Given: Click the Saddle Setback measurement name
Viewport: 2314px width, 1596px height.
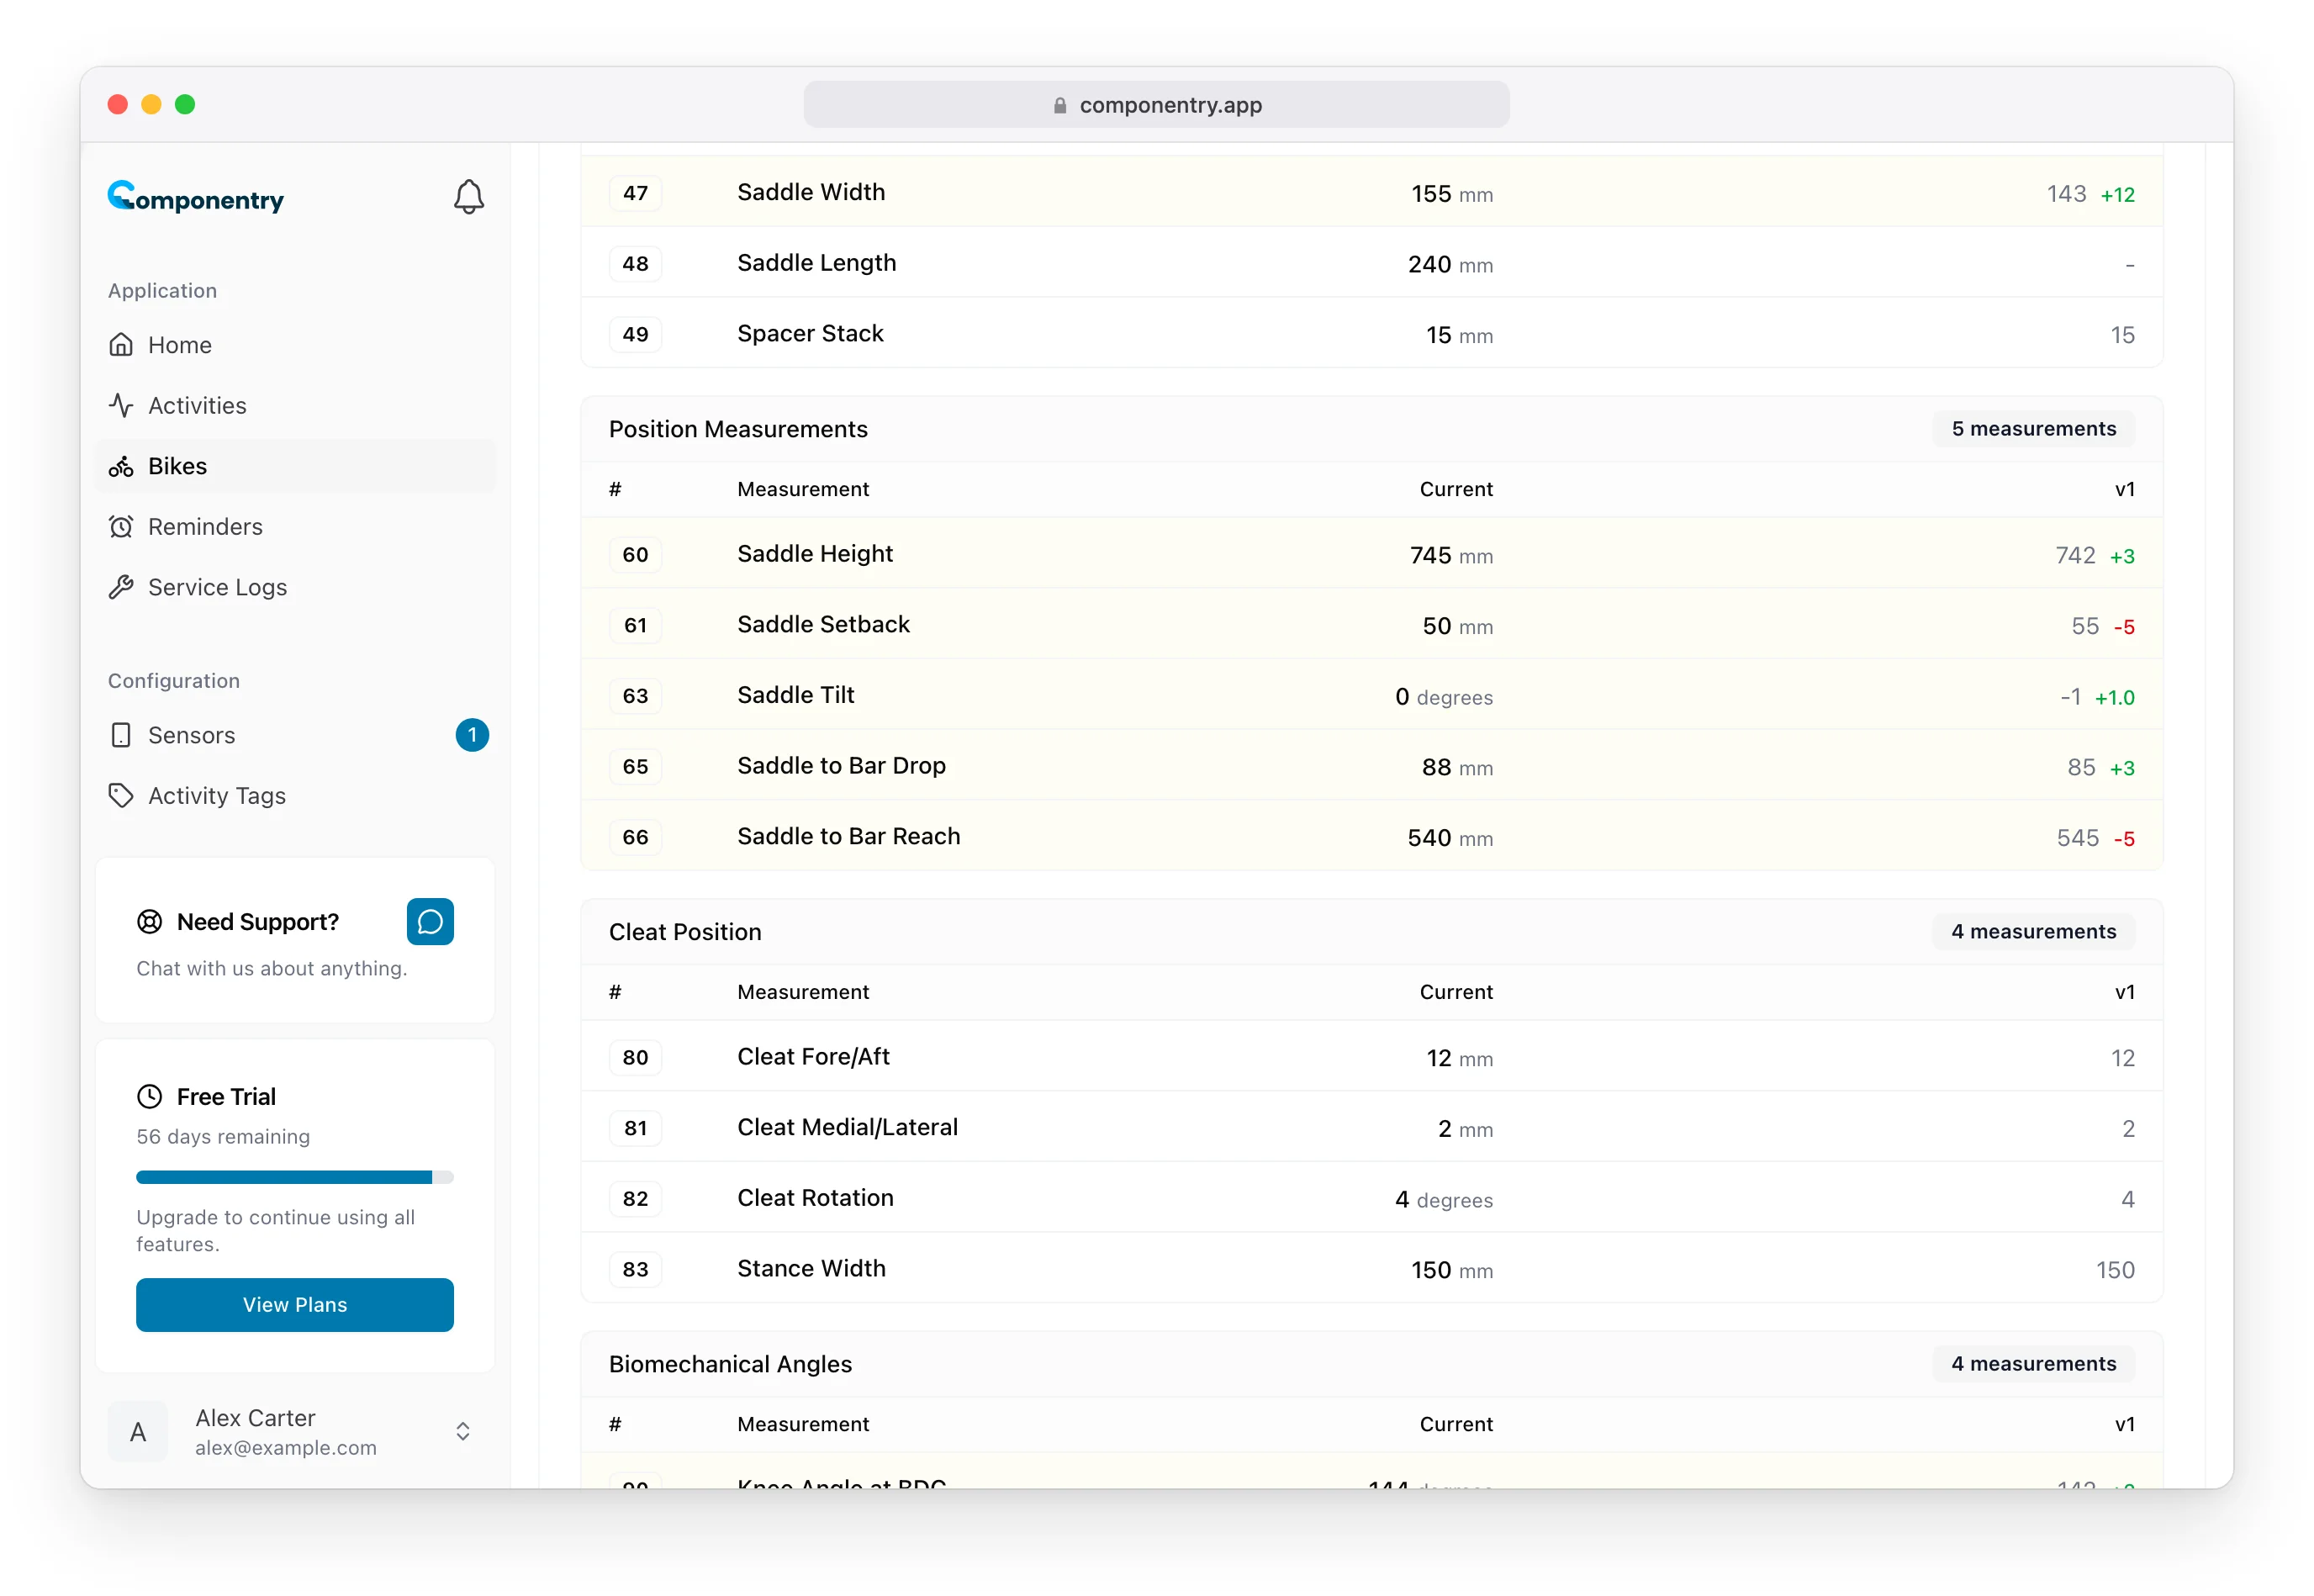Looking at the screenshot, I should coord(823,625).
